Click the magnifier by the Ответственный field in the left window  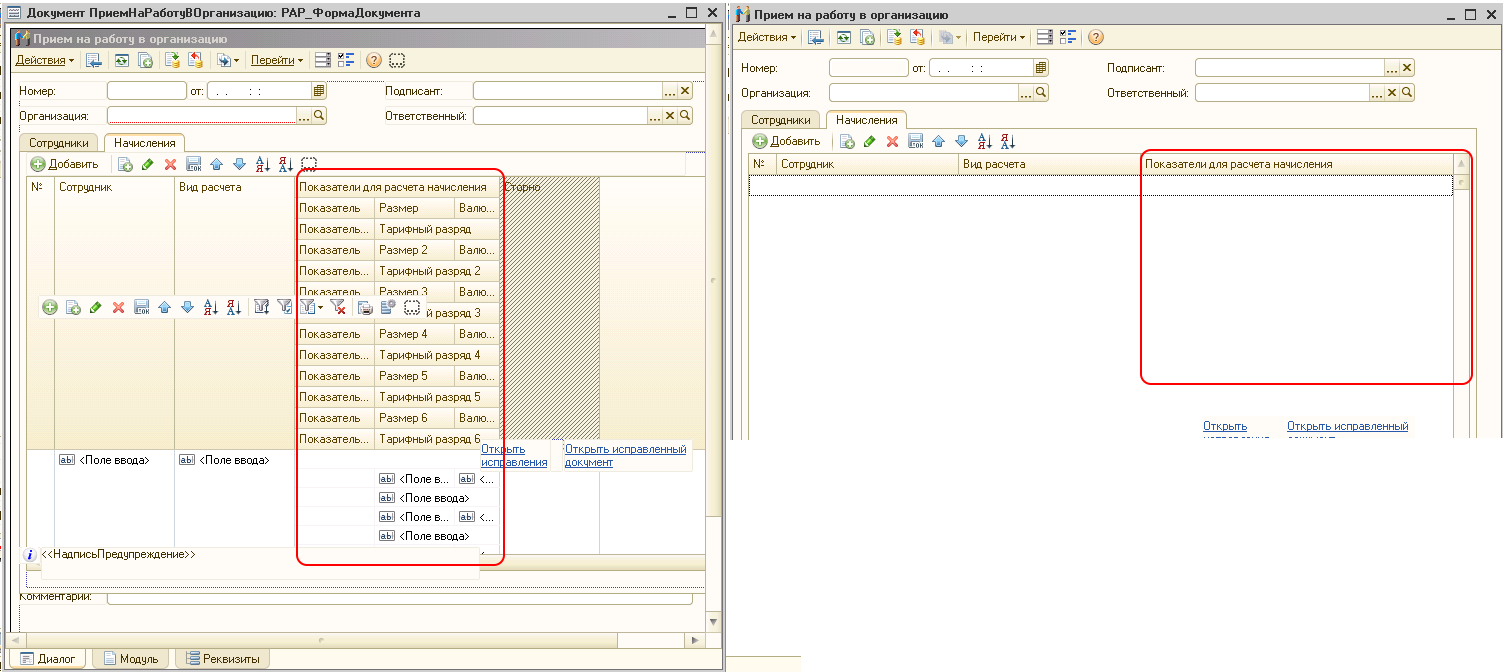[686, 115]
